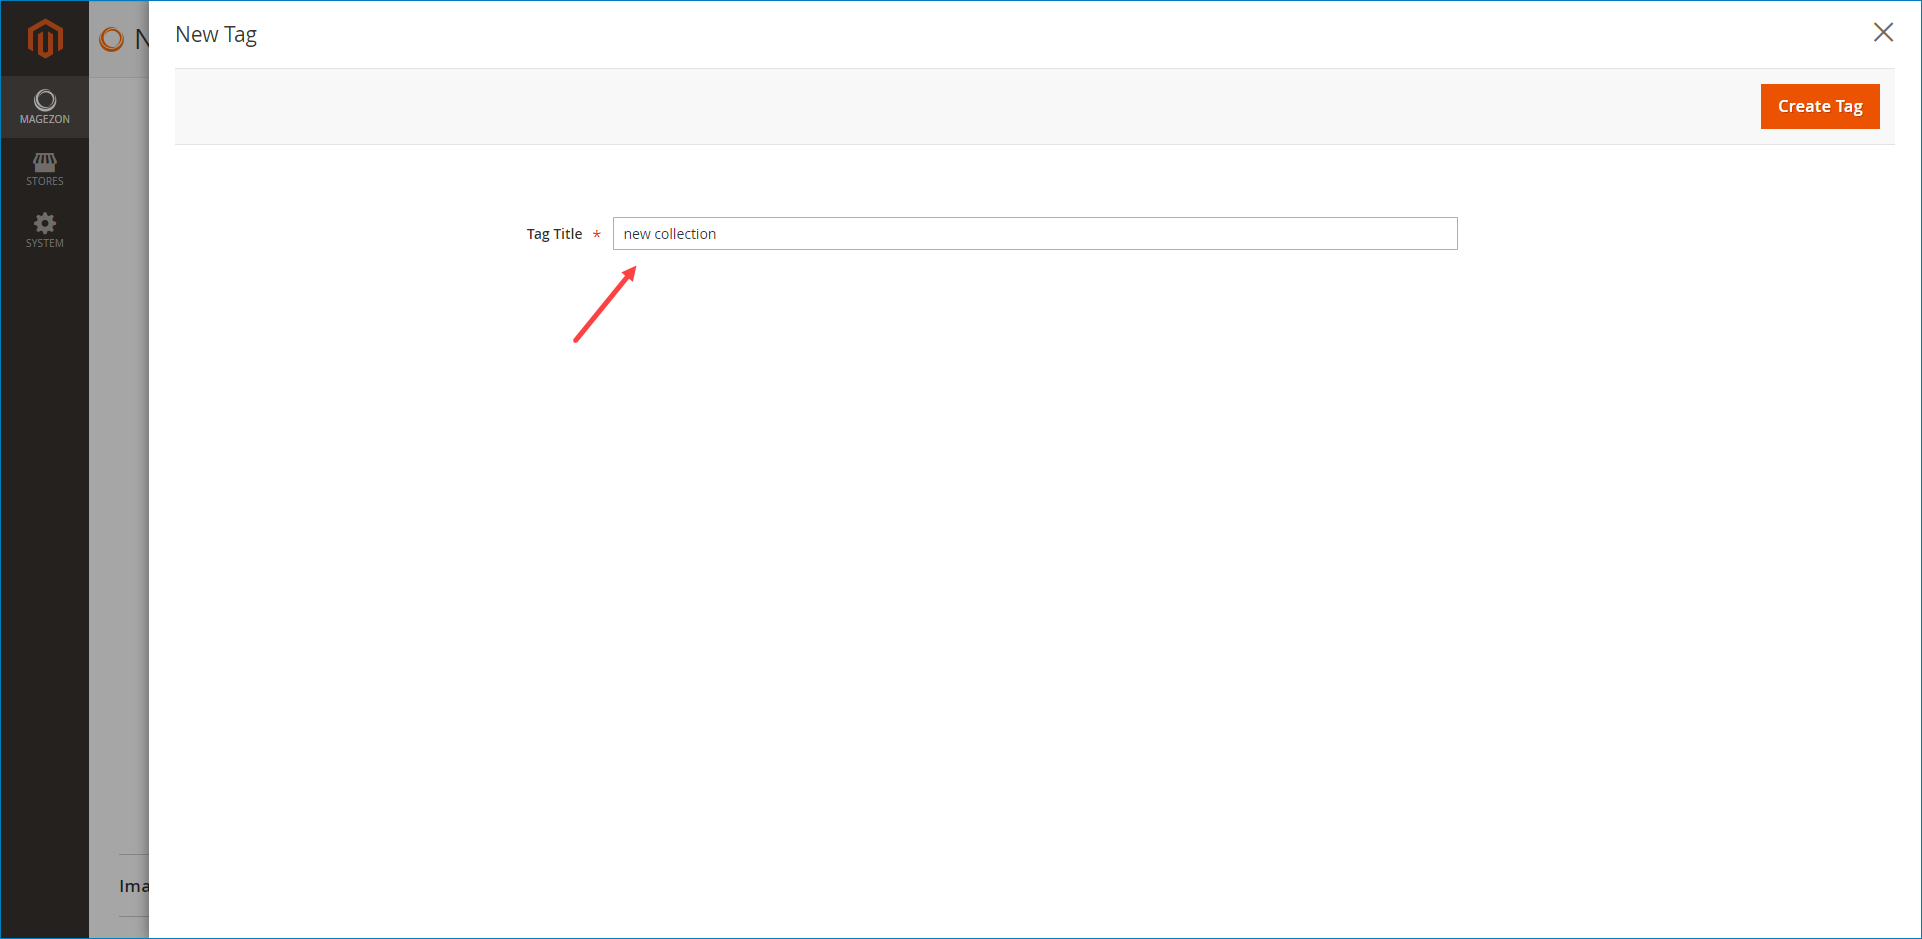Open the Magezon menu from the dark sidebar
This screenshot has height=939, width=1922.
(x=44, y=106)
